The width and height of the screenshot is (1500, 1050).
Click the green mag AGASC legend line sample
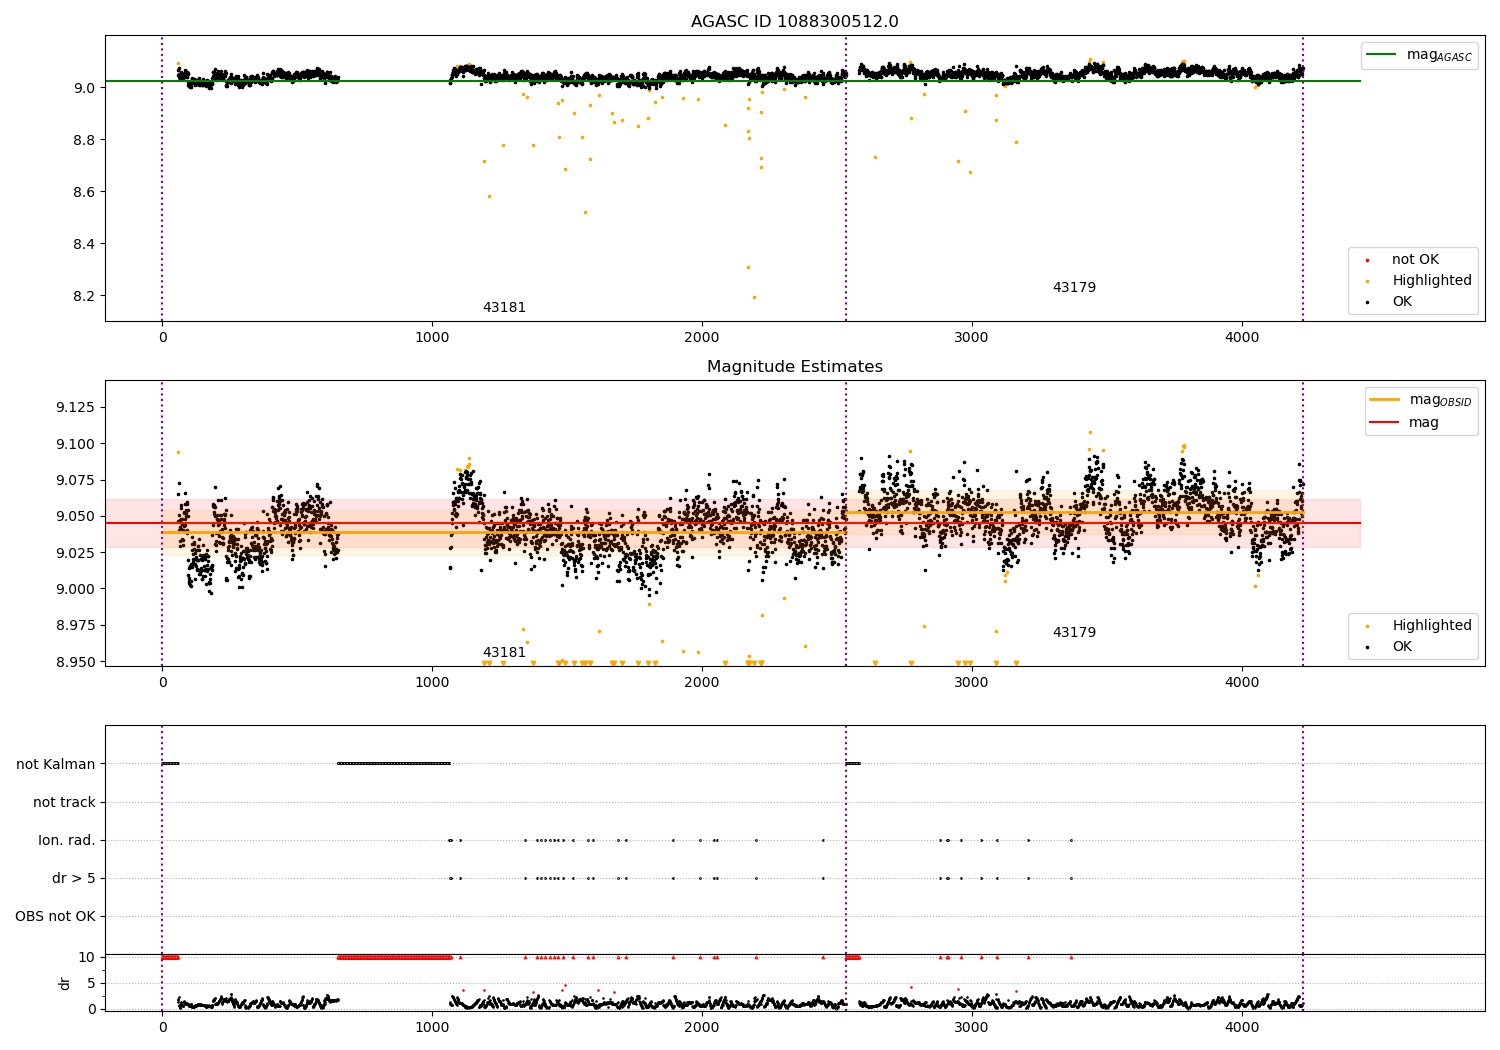[1382, 54]
